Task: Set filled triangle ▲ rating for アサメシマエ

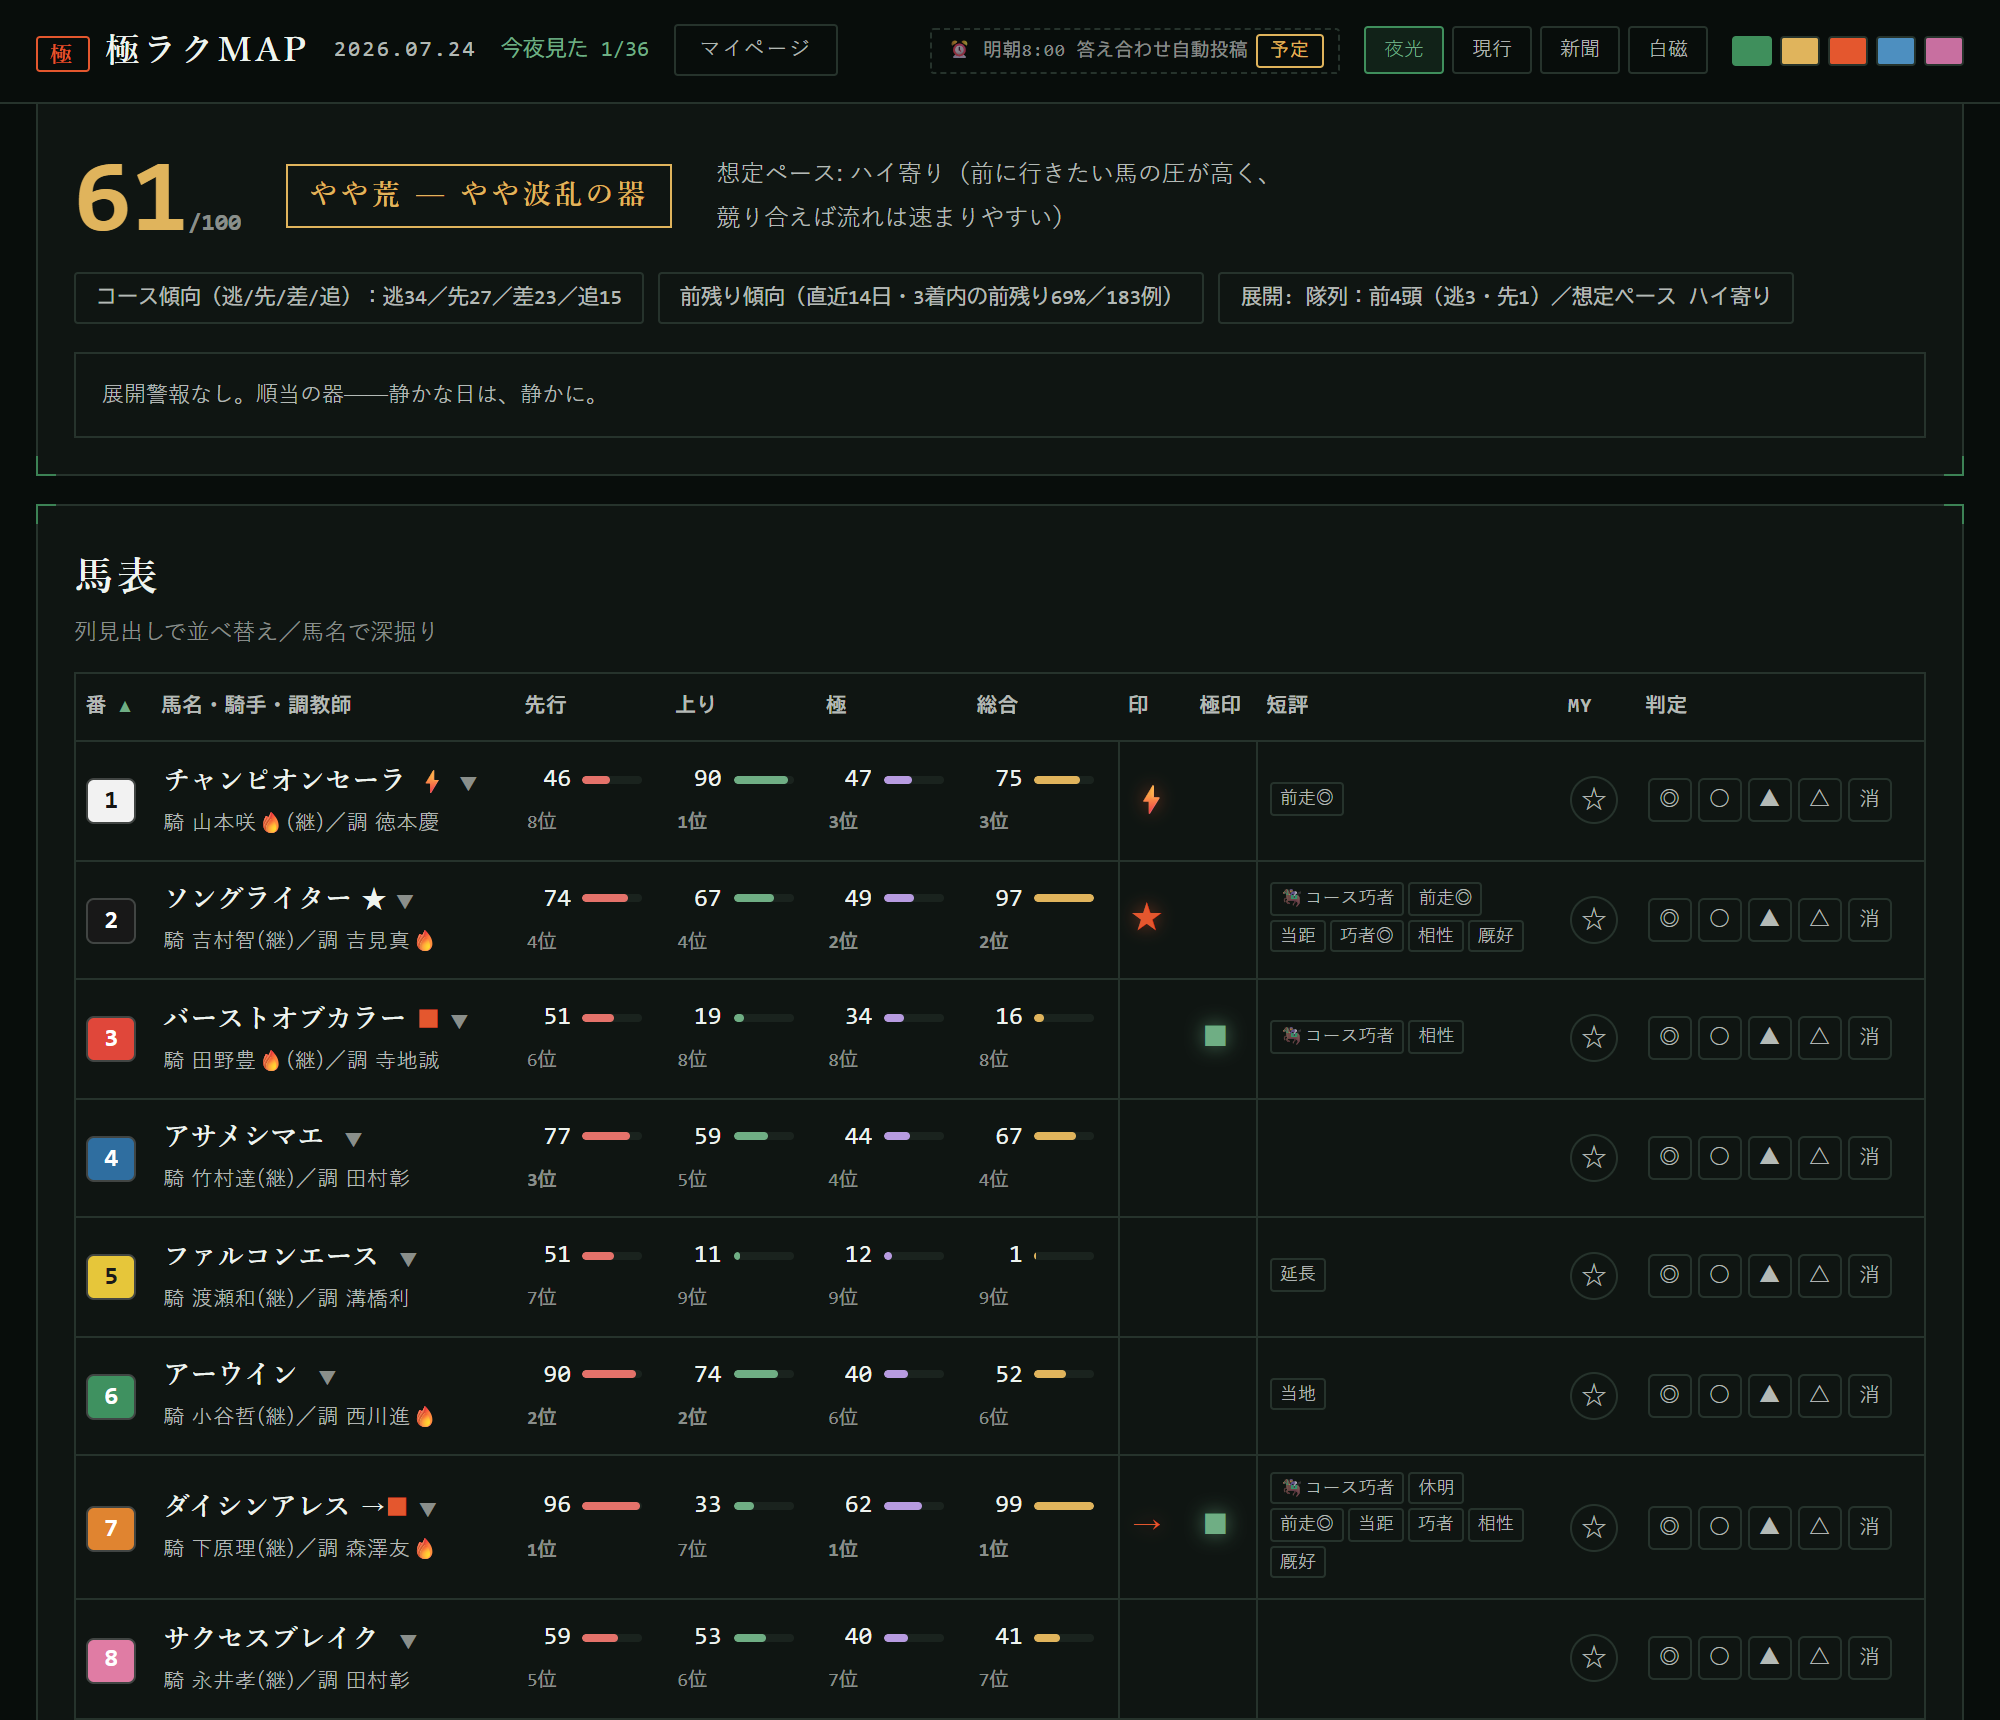Action: point(1769,1156)
